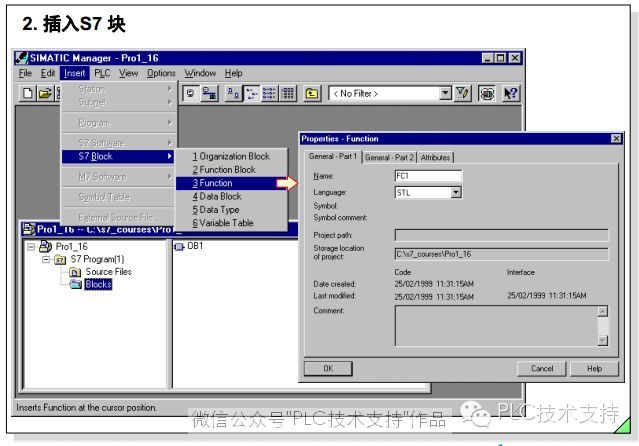The image size is (639, 446).
Task: Select S7 Block in Insert menu
Action: pos(118,157)
